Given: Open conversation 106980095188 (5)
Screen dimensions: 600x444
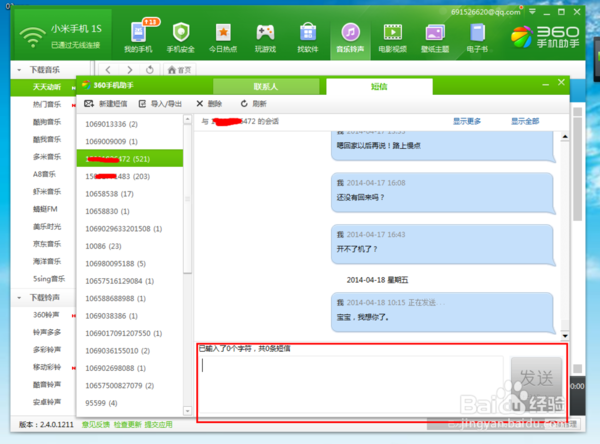Looking at the screenshot, I should tap(130, 264).
